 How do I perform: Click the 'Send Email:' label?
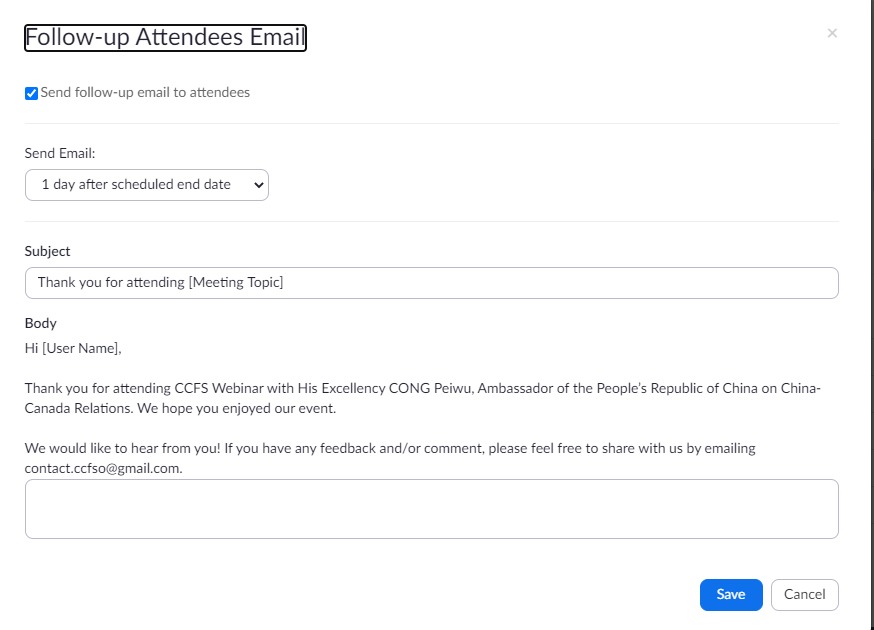(60, 153)
